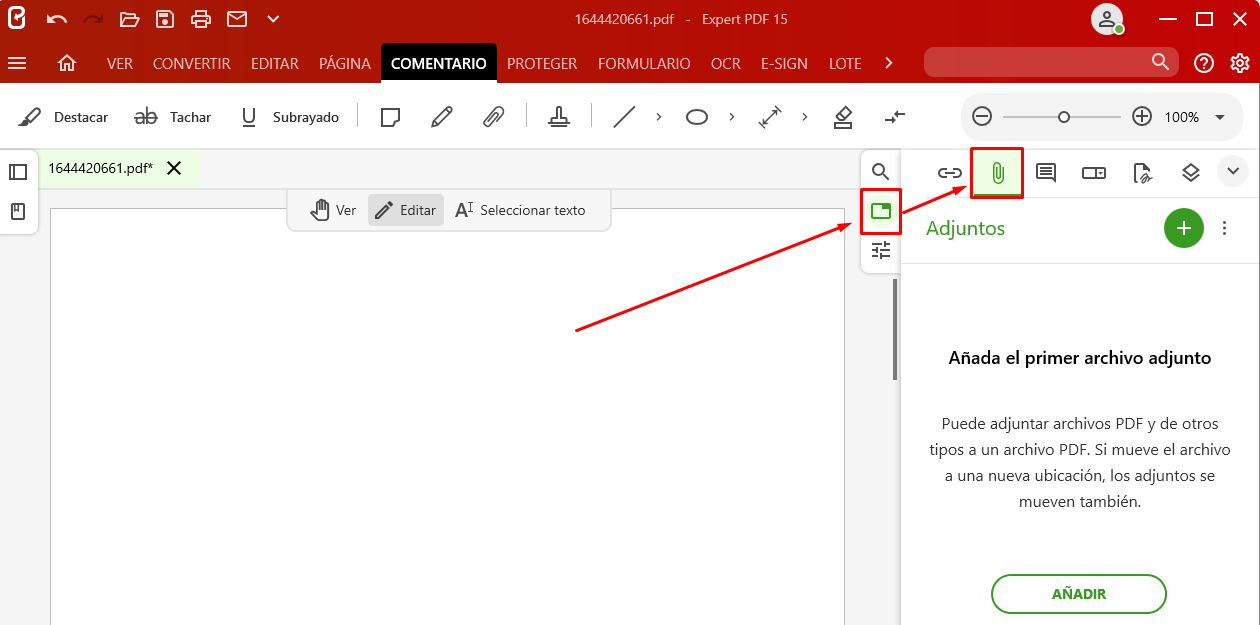The height and width of the screenshot is (625, 1260).
Task: Close the 1644420661.pdf document tab
Action: (174, 168)
